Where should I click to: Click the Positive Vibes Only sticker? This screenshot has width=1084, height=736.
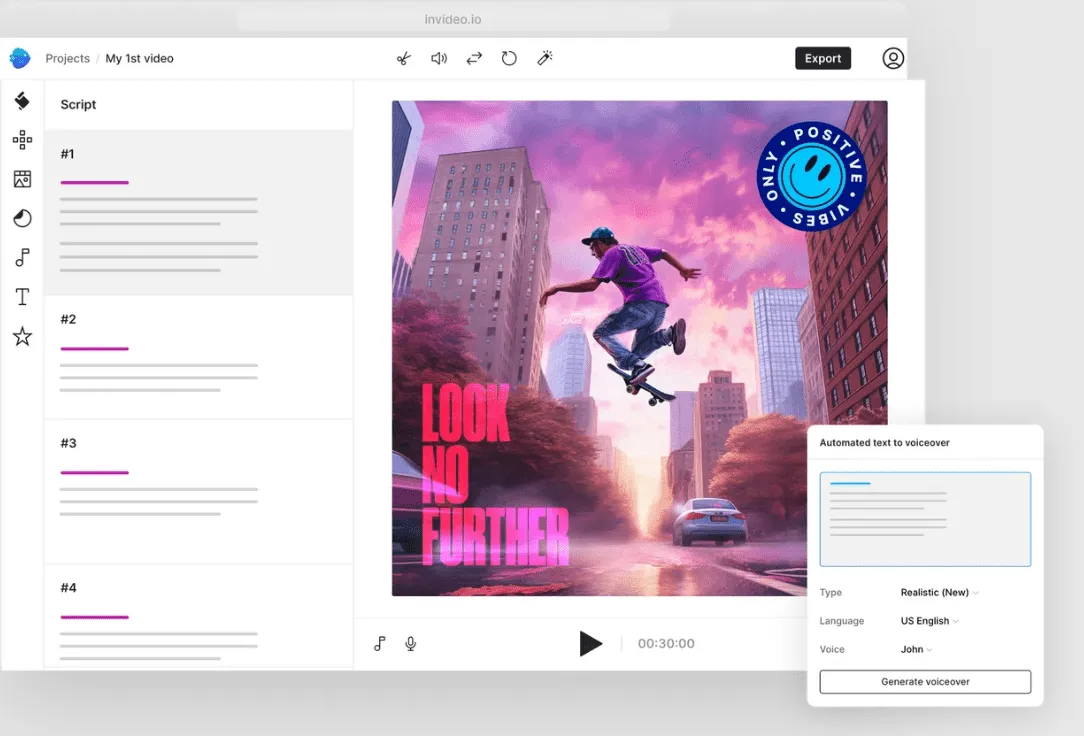tap(812, 176)
